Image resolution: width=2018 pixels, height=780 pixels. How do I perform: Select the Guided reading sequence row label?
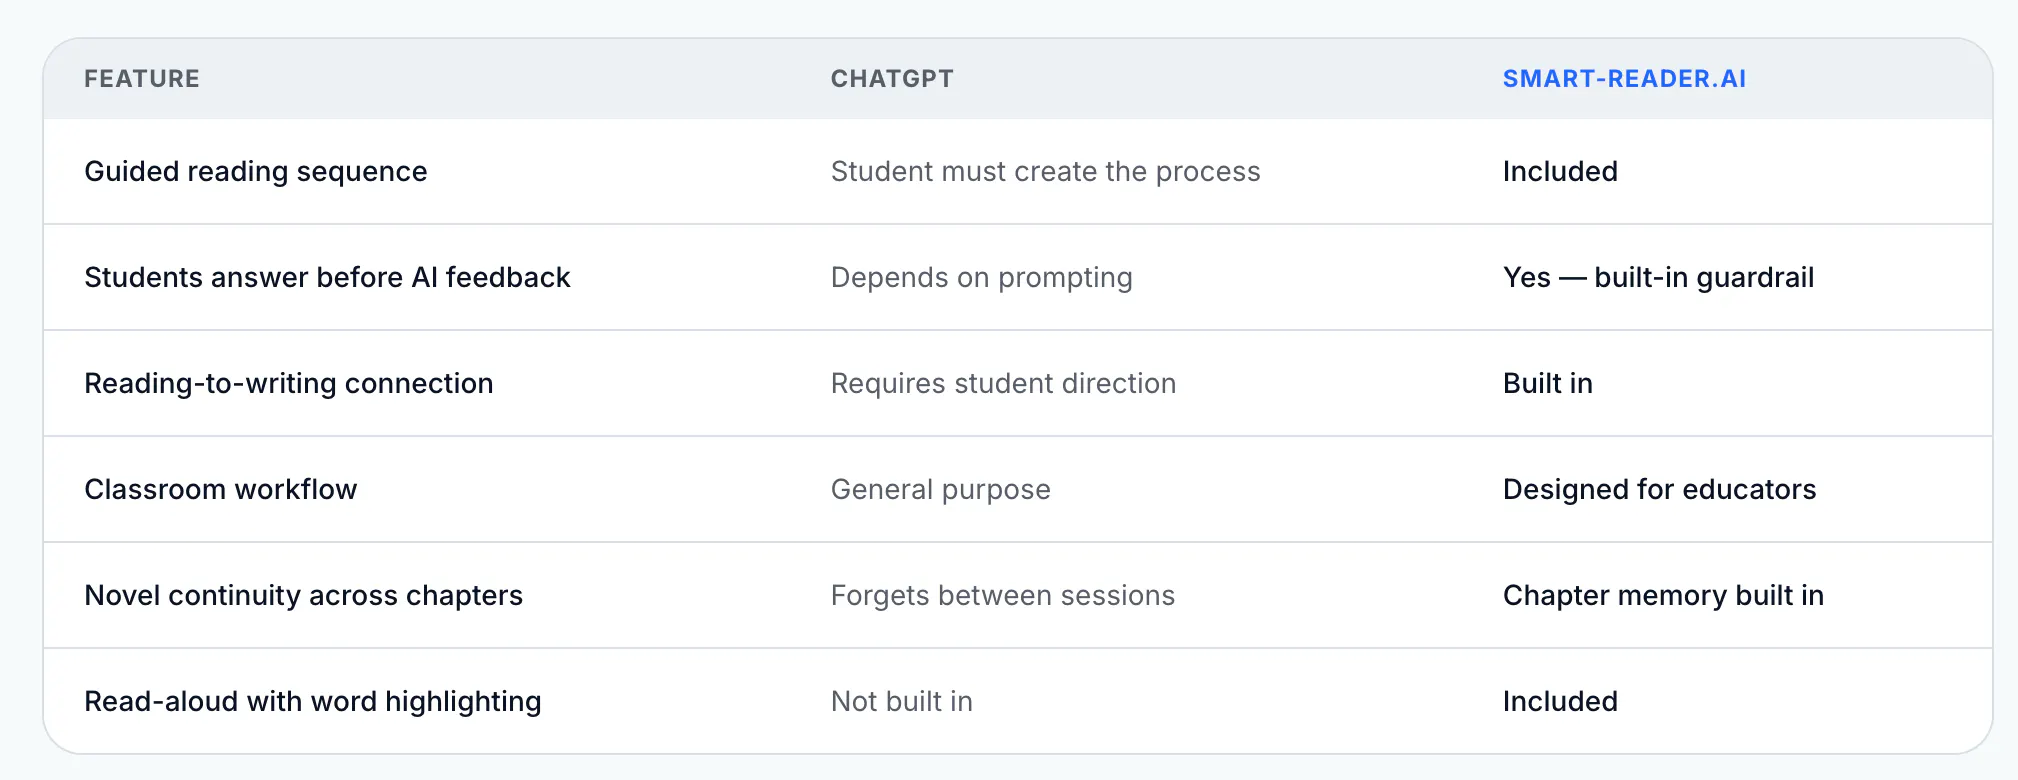pyautogui.click(x=256, y=172)
